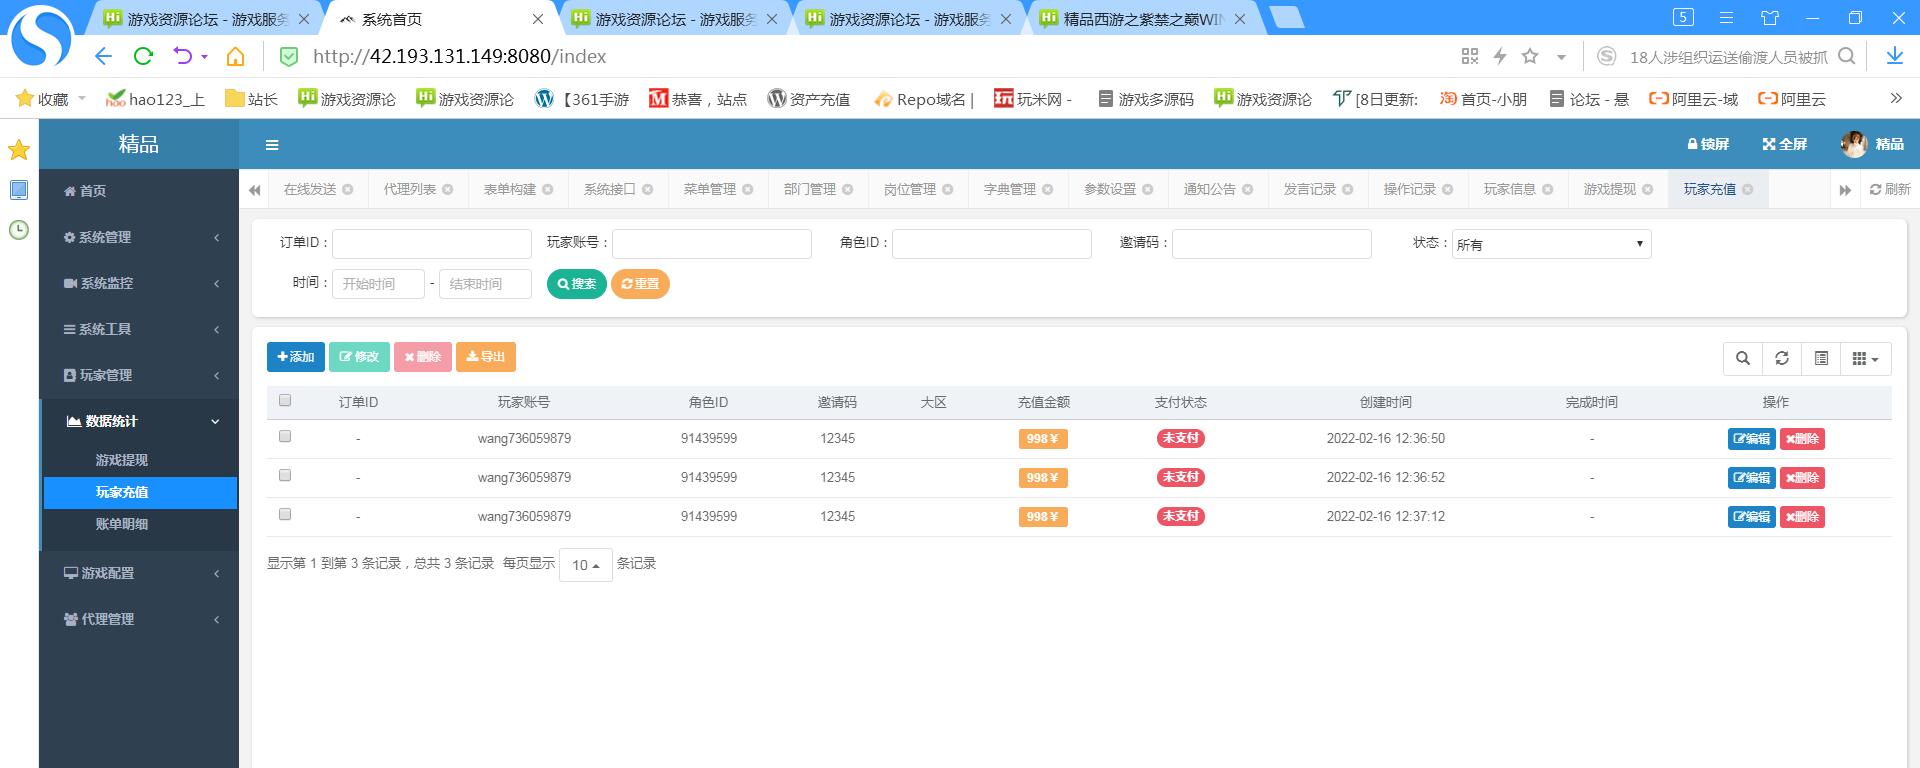Check the select-all header checkbox
The image size is (1920, 768).
pyautogui.click(x=285, y=401)
